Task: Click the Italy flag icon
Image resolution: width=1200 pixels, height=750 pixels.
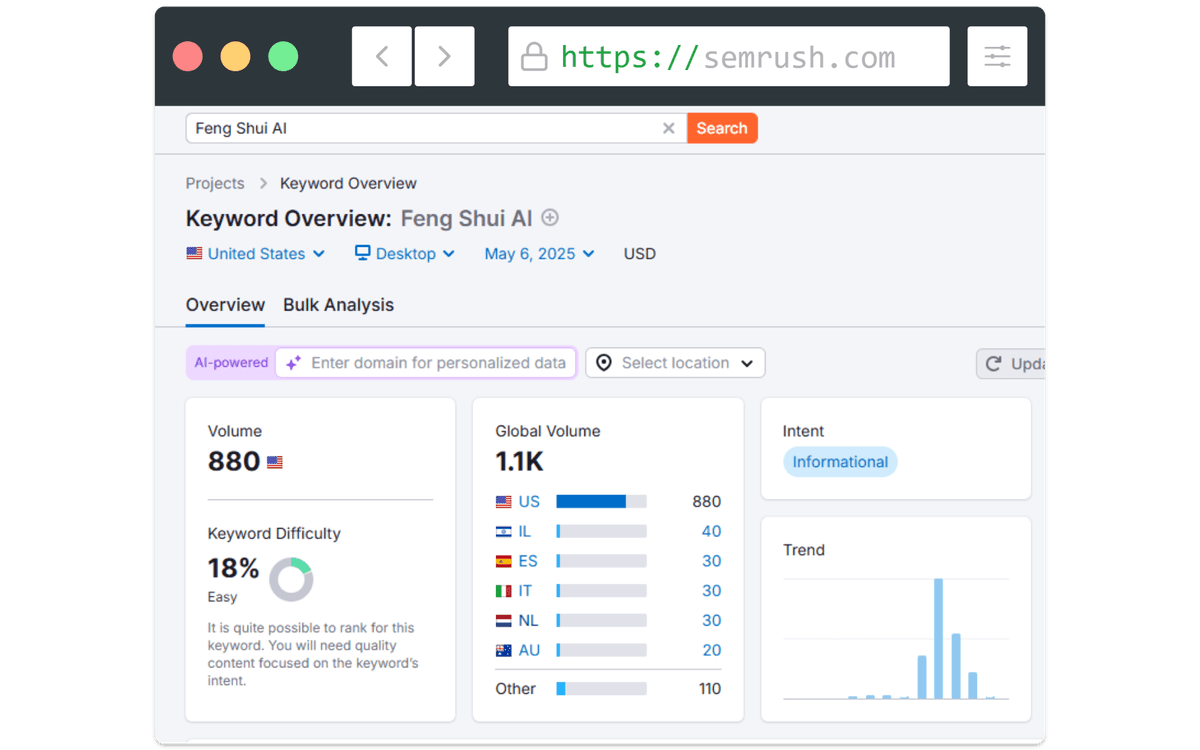Action: pyautogui.click(x=504, y=591)
